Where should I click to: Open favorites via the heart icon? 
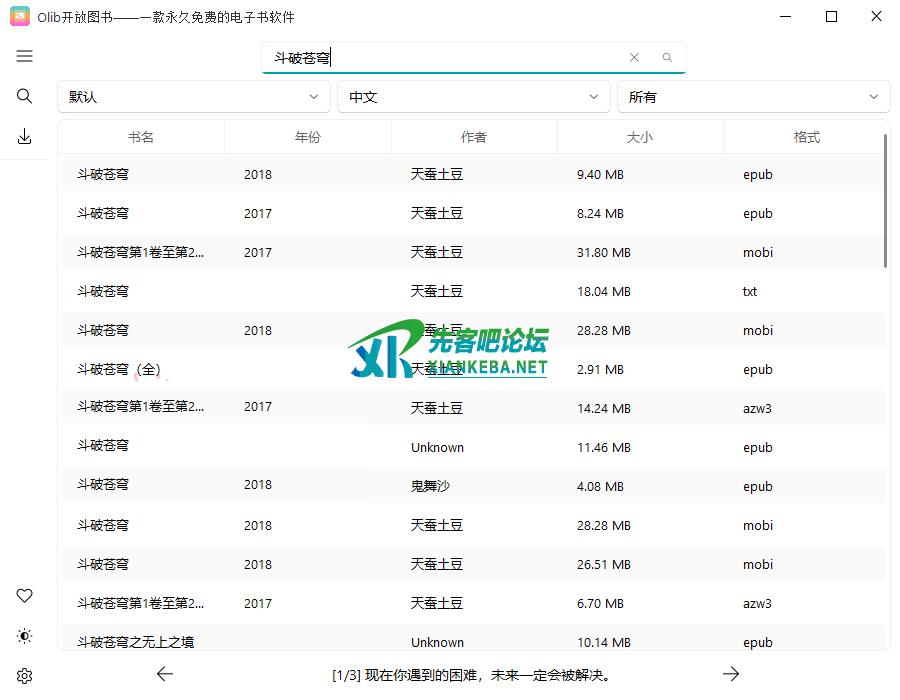(x=25, y=596)
